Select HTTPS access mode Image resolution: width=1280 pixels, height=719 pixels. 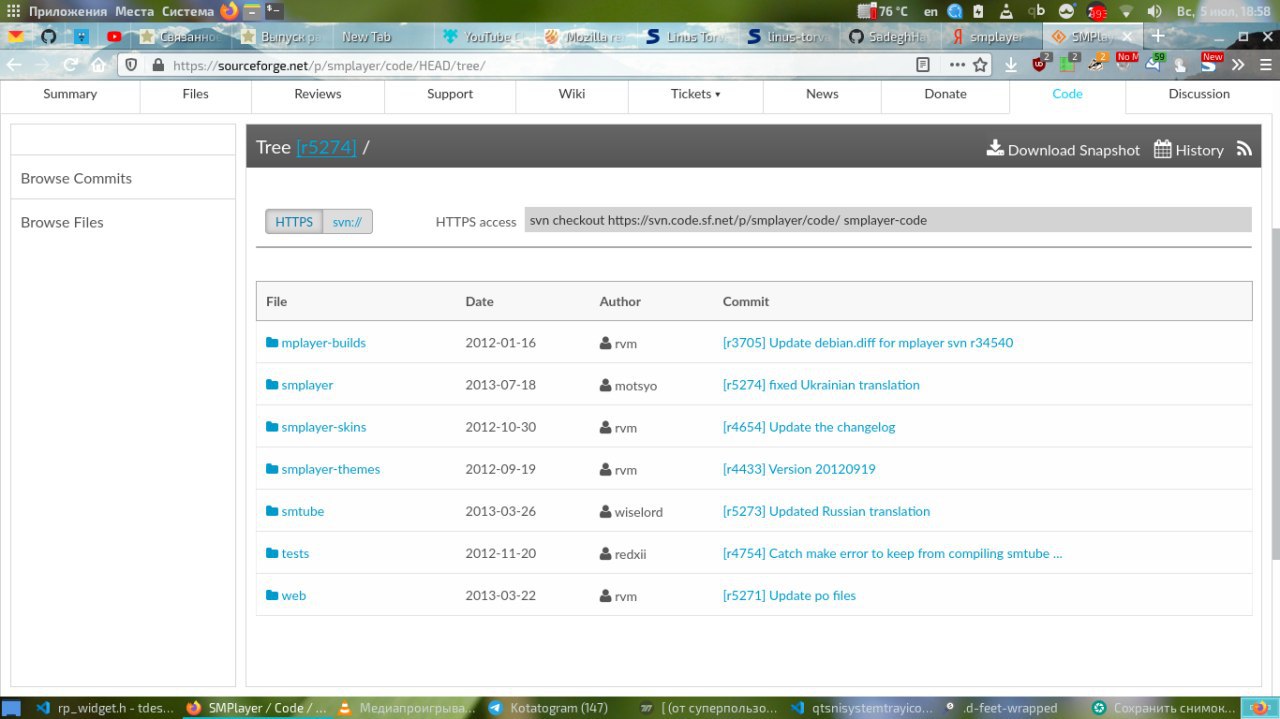(x=294, y=221)
